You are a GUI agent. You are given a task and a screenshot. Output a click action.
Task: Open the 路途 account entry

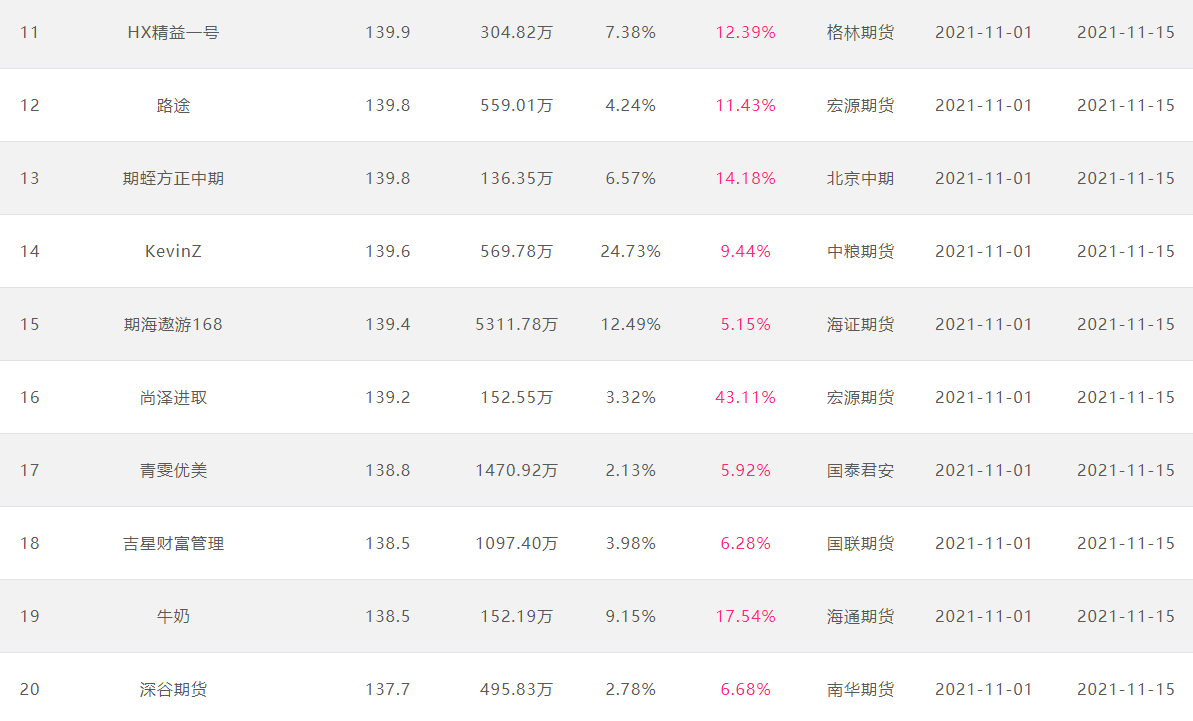tap(173, 106)
